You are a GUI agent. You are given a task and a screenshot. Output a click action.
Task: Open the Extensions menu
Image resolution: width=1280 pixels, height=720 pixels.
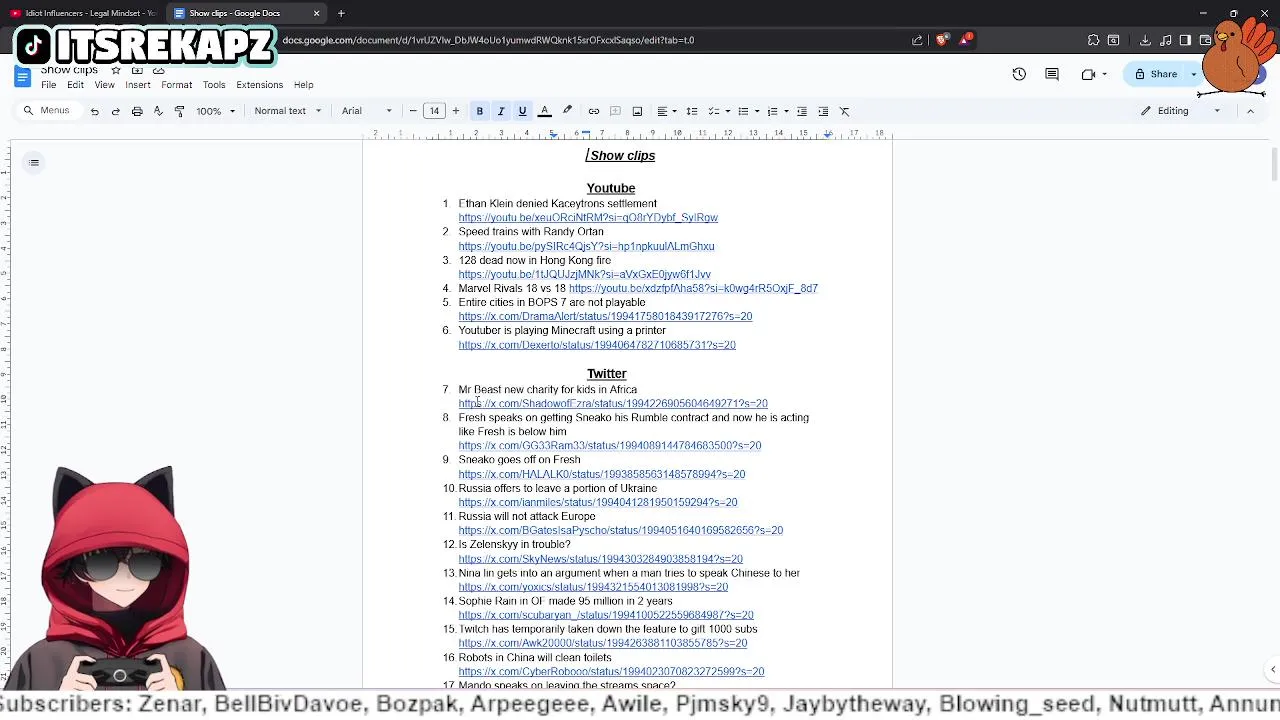(259, 85)
